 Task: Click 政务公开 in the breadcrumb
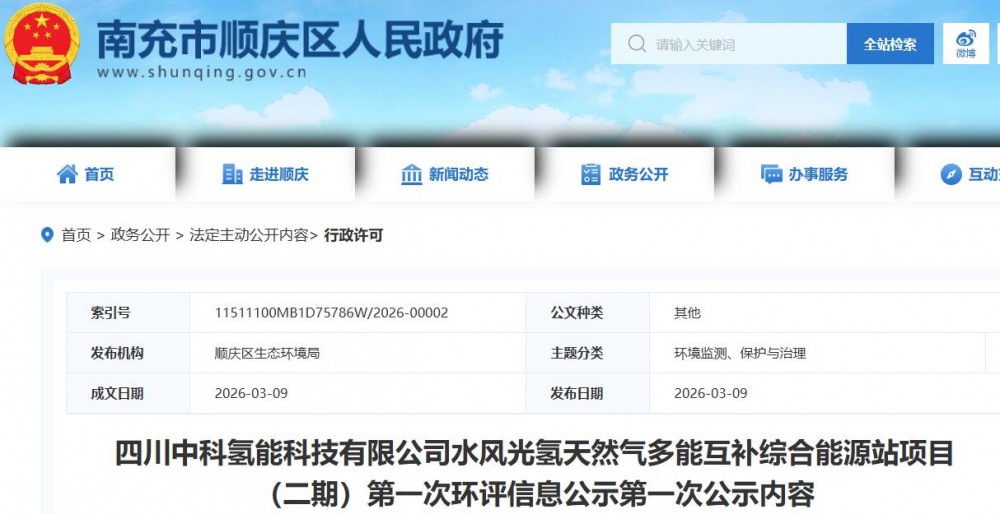click(140, 235)
